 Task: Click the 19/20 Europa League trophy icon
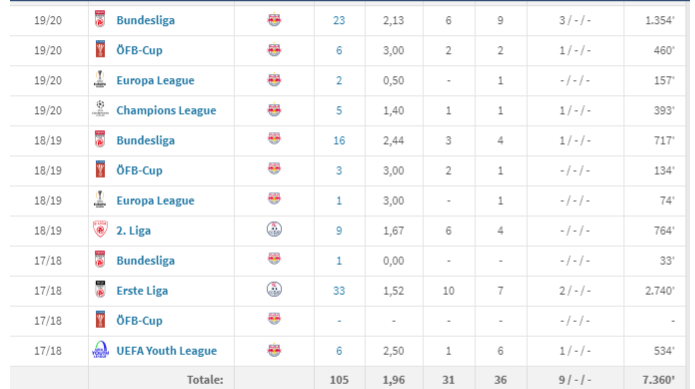[x=100, y=79]
